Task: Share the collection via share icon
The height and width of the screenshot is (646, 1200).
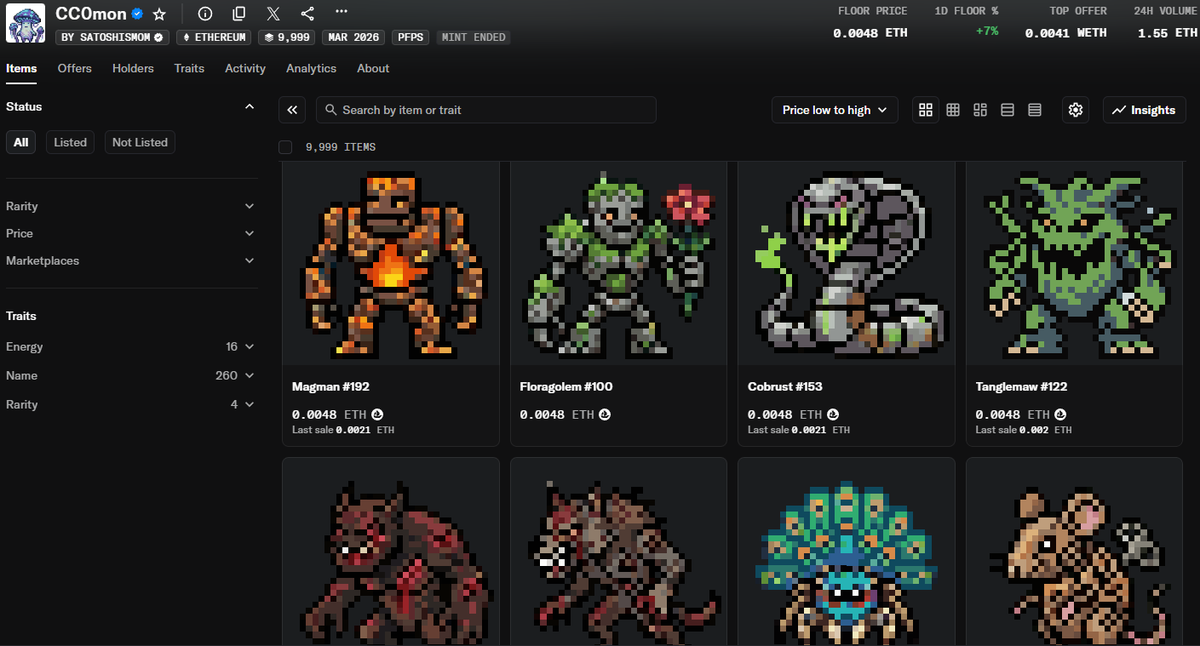Action: pos(307,14)
